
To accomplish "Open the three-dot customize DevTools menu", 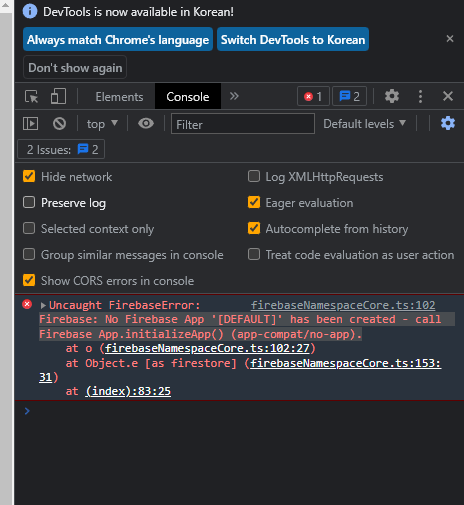I will pyautogui.click(x=420, y=96).
